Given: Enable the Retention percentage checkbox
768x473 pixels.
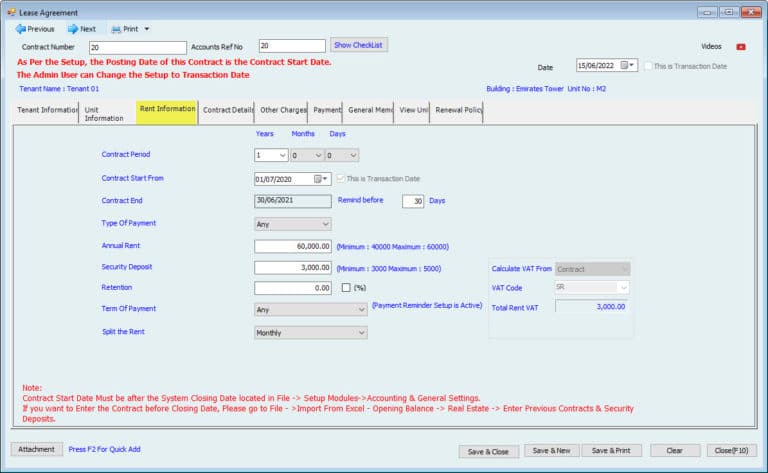Looking at the screenshot, I should pos(346,288).
